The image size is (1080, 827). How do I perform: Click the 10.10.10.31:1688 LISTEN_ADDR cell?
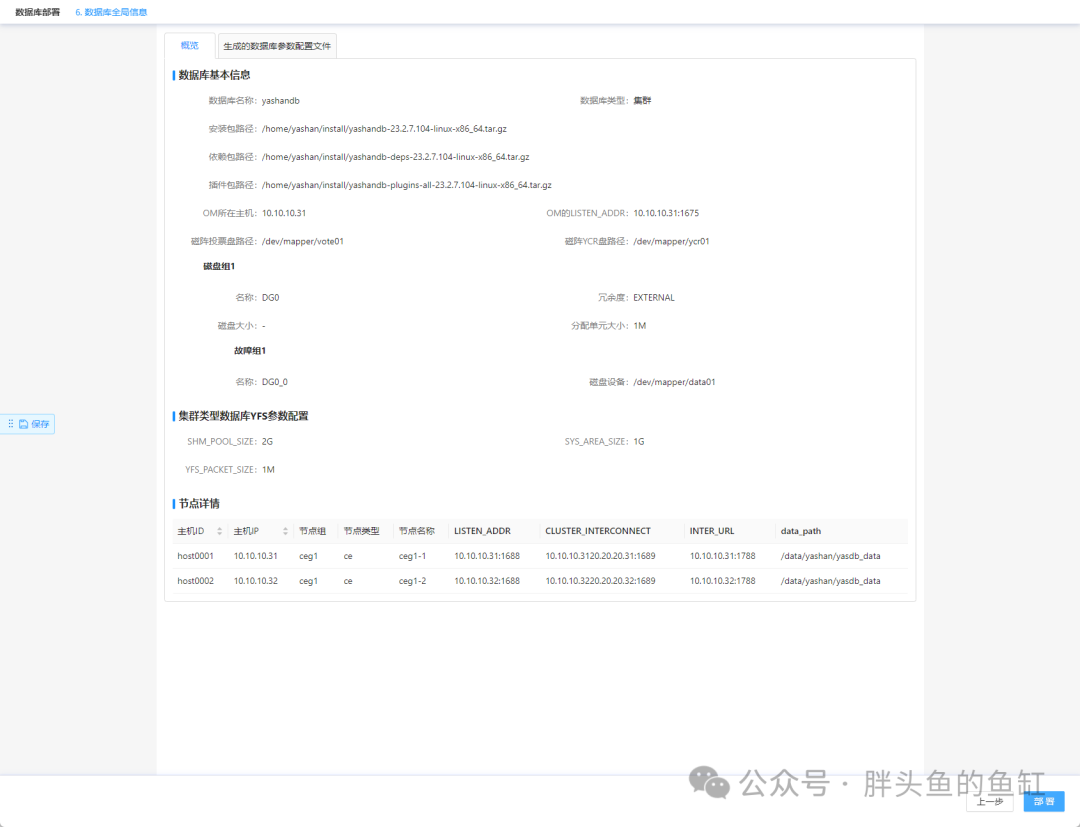[487, 556]
